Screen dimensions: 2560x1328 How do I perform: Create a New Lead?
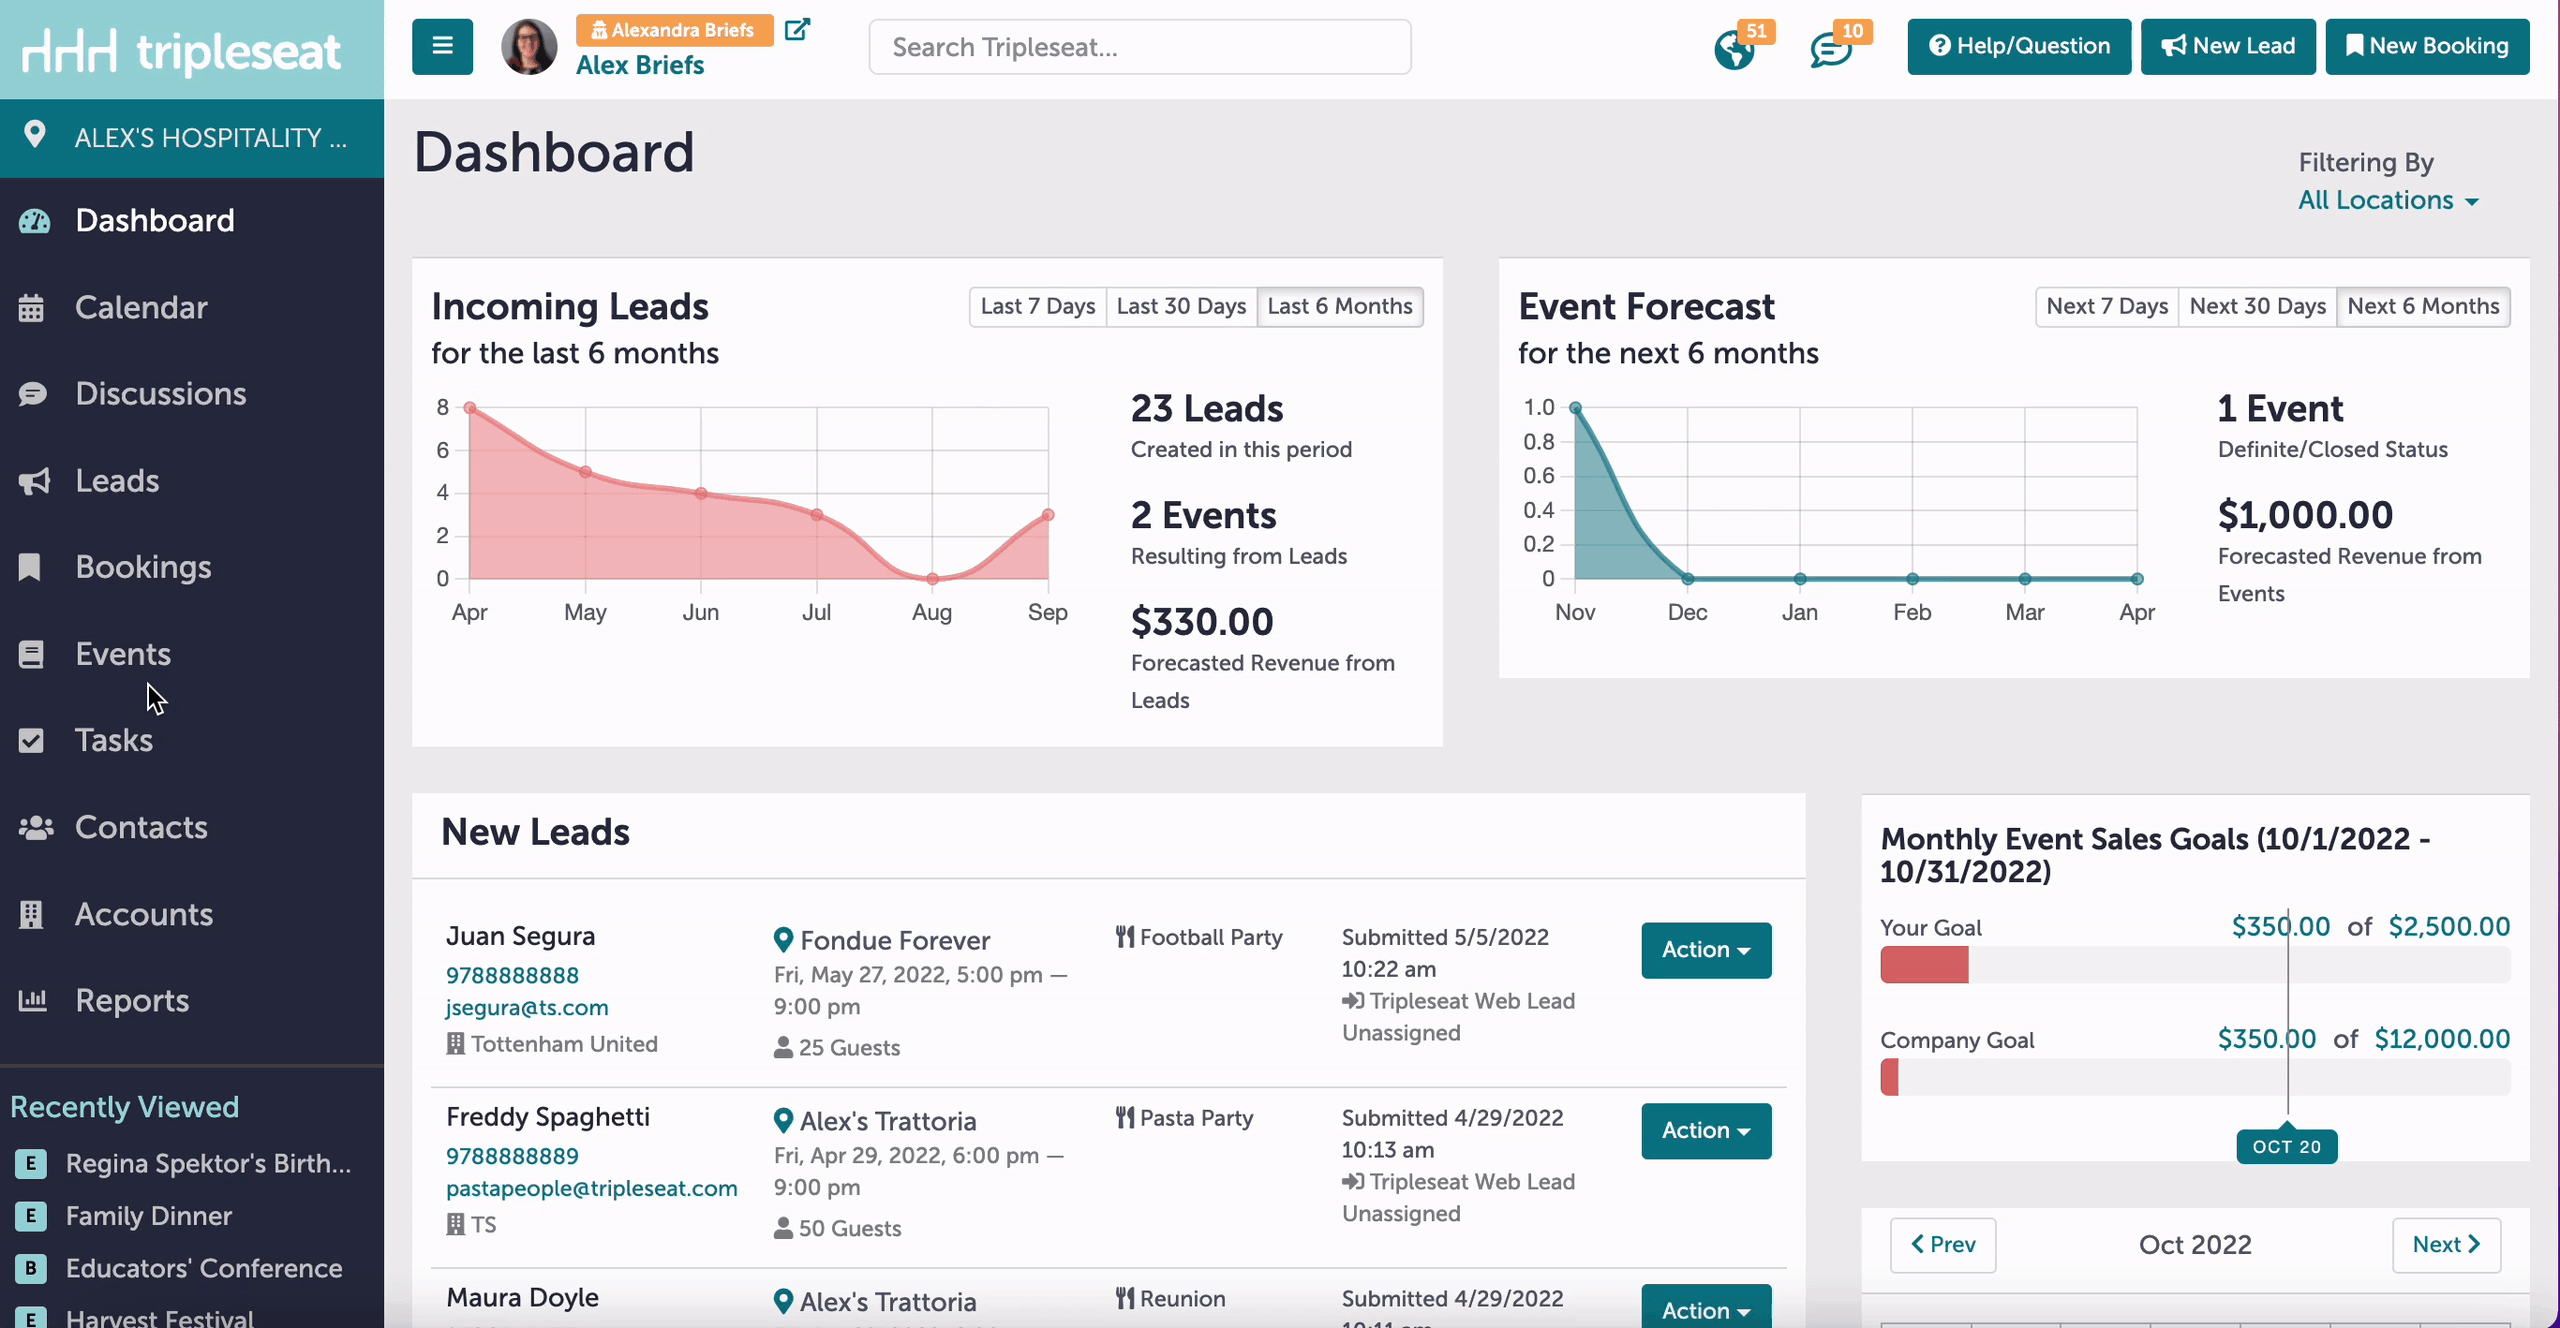coord(2228,46)
